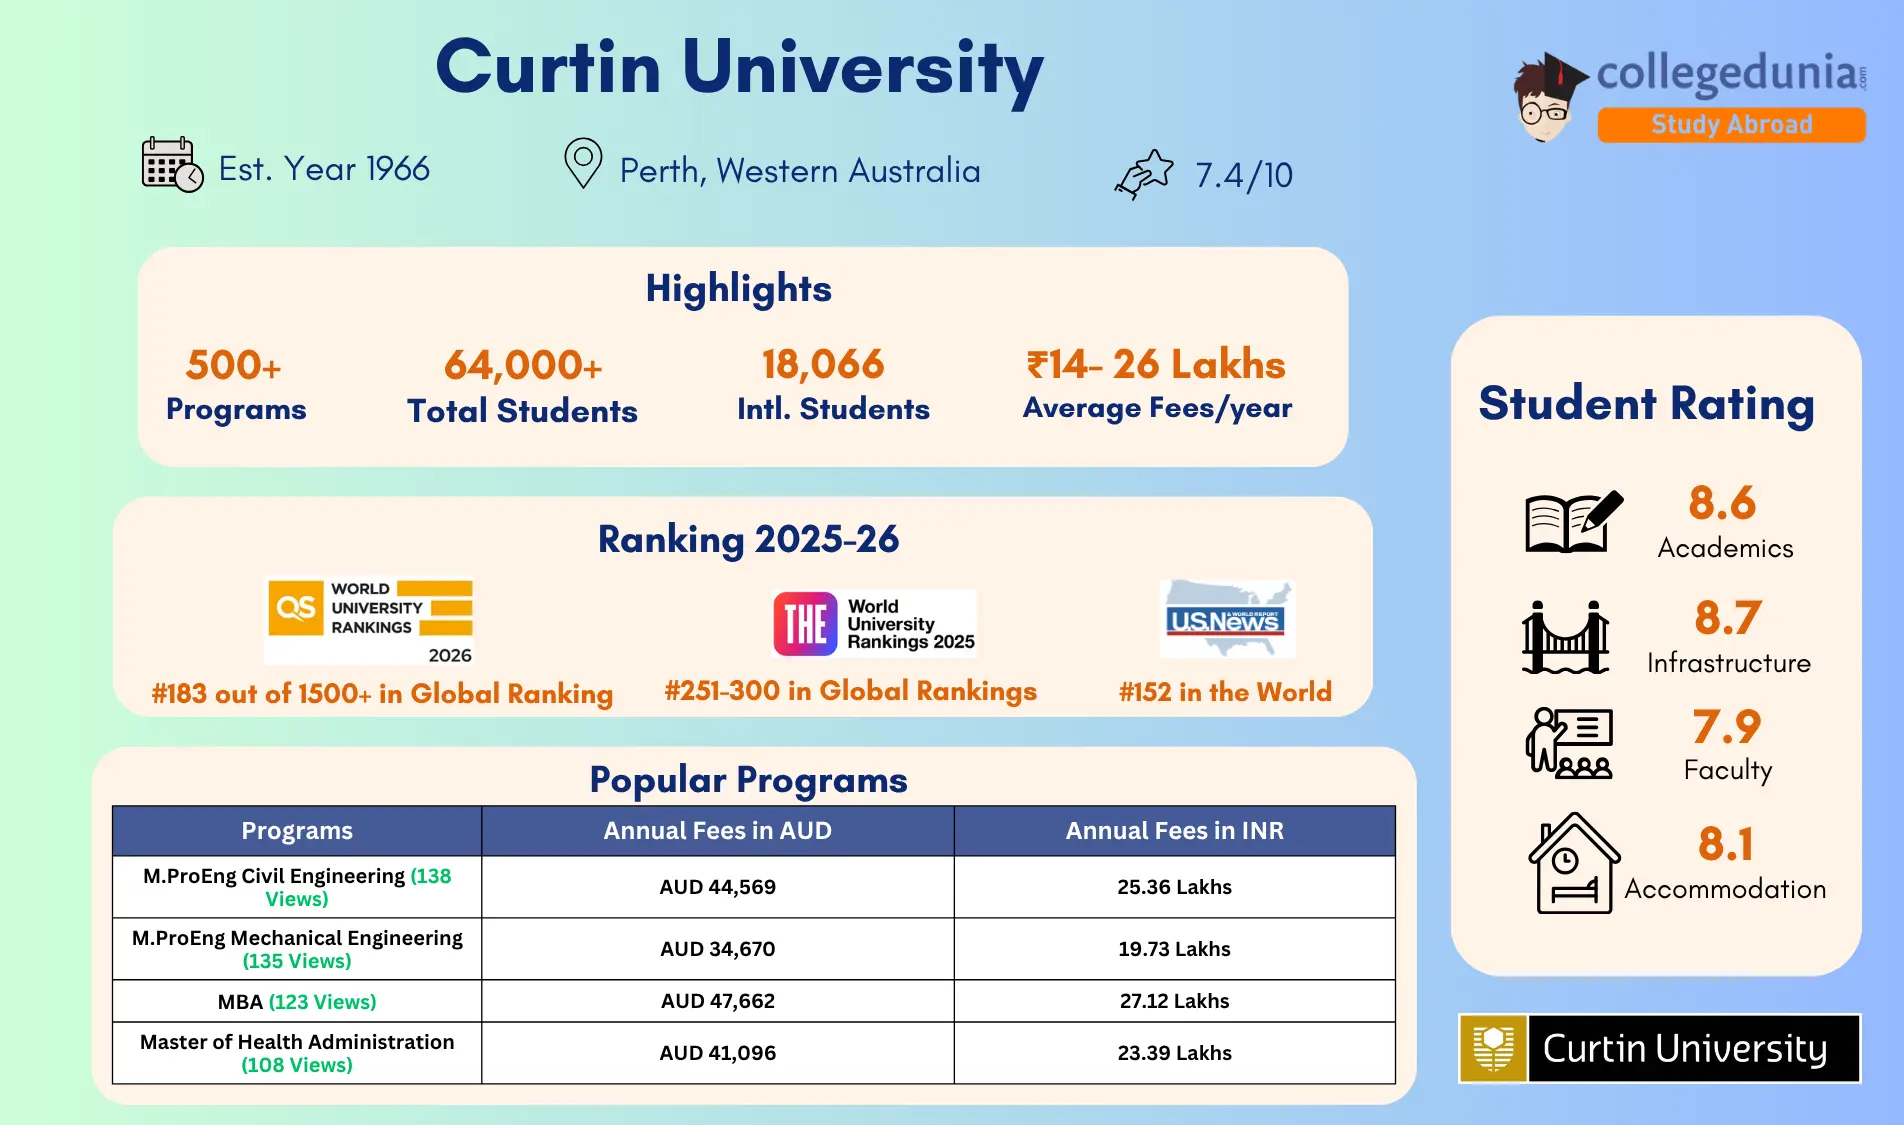Viewport: 1904px width, 1125px height.
Task: Select the Annual Fees in INR header
Action: (1175, 830)
